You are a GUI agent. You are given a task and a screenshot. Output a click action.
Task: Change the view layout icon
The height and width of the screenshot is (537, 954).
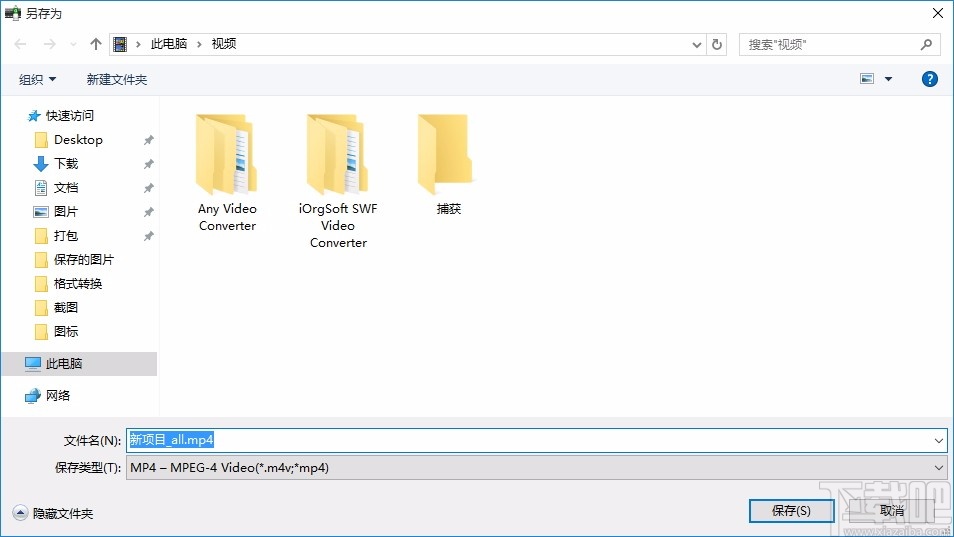pos(867,78)
